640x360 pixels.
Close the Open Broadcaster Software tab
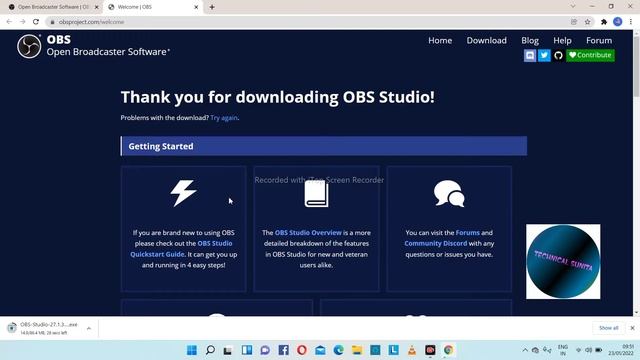pos(97,7)
